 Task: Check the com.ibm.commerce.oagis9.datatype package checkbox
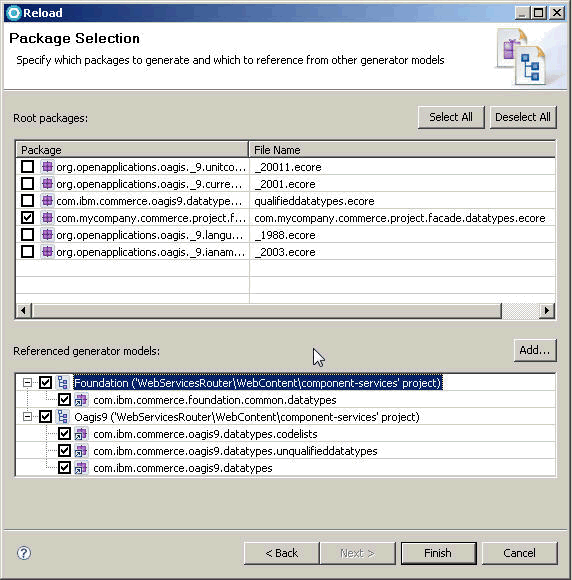point(27,201)
